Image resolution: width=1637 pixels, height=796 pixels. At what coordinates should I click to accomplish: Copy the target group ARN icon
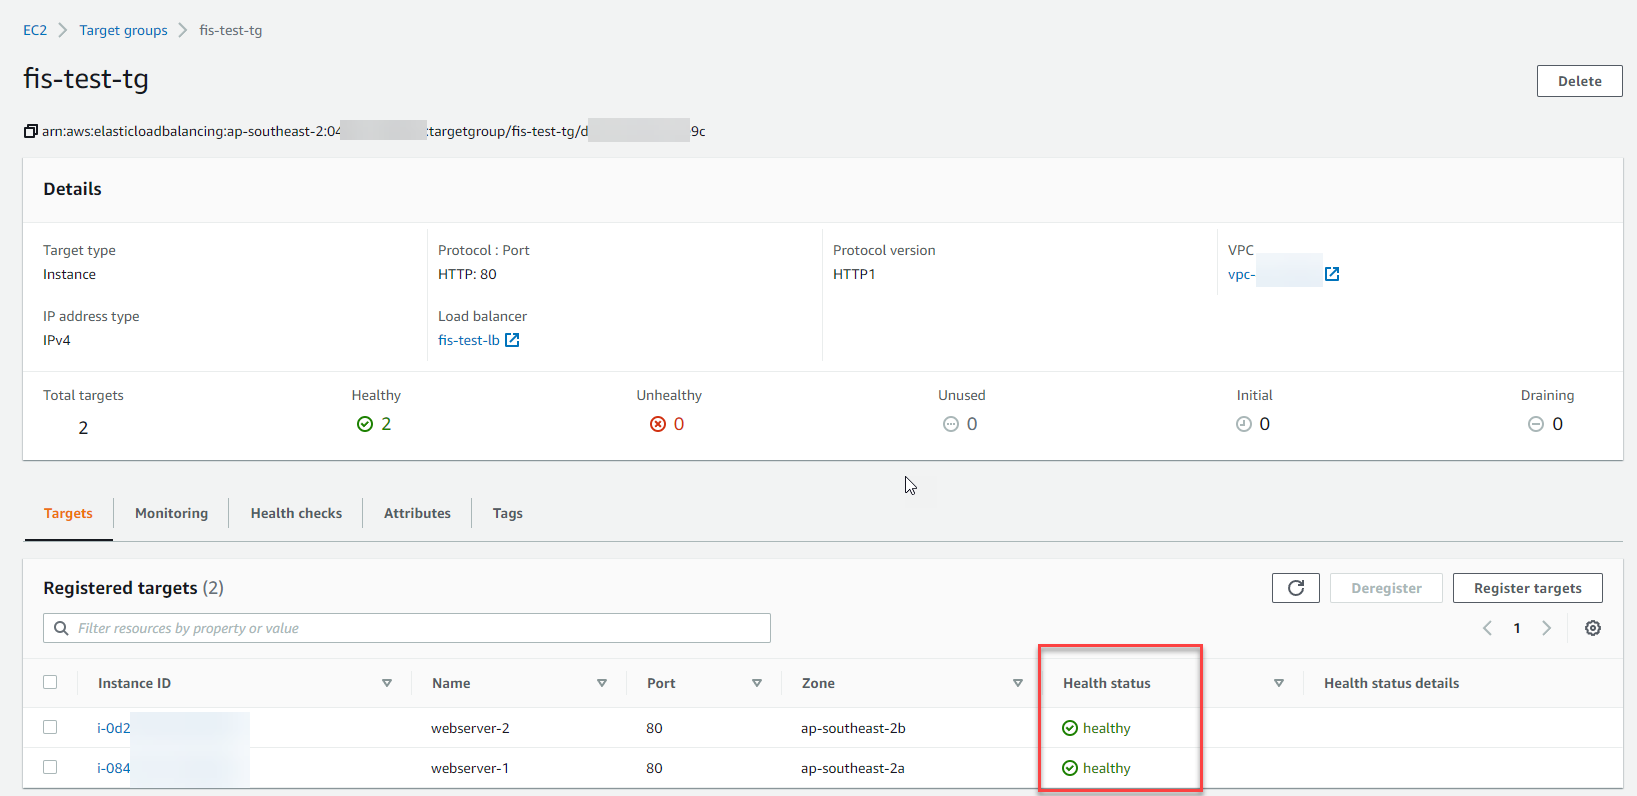31,131
